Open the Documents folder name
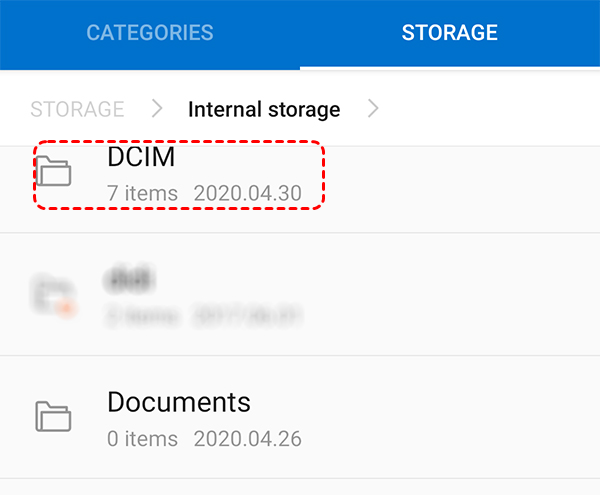Viewport: 600px width, 495px height. [179, 402]
